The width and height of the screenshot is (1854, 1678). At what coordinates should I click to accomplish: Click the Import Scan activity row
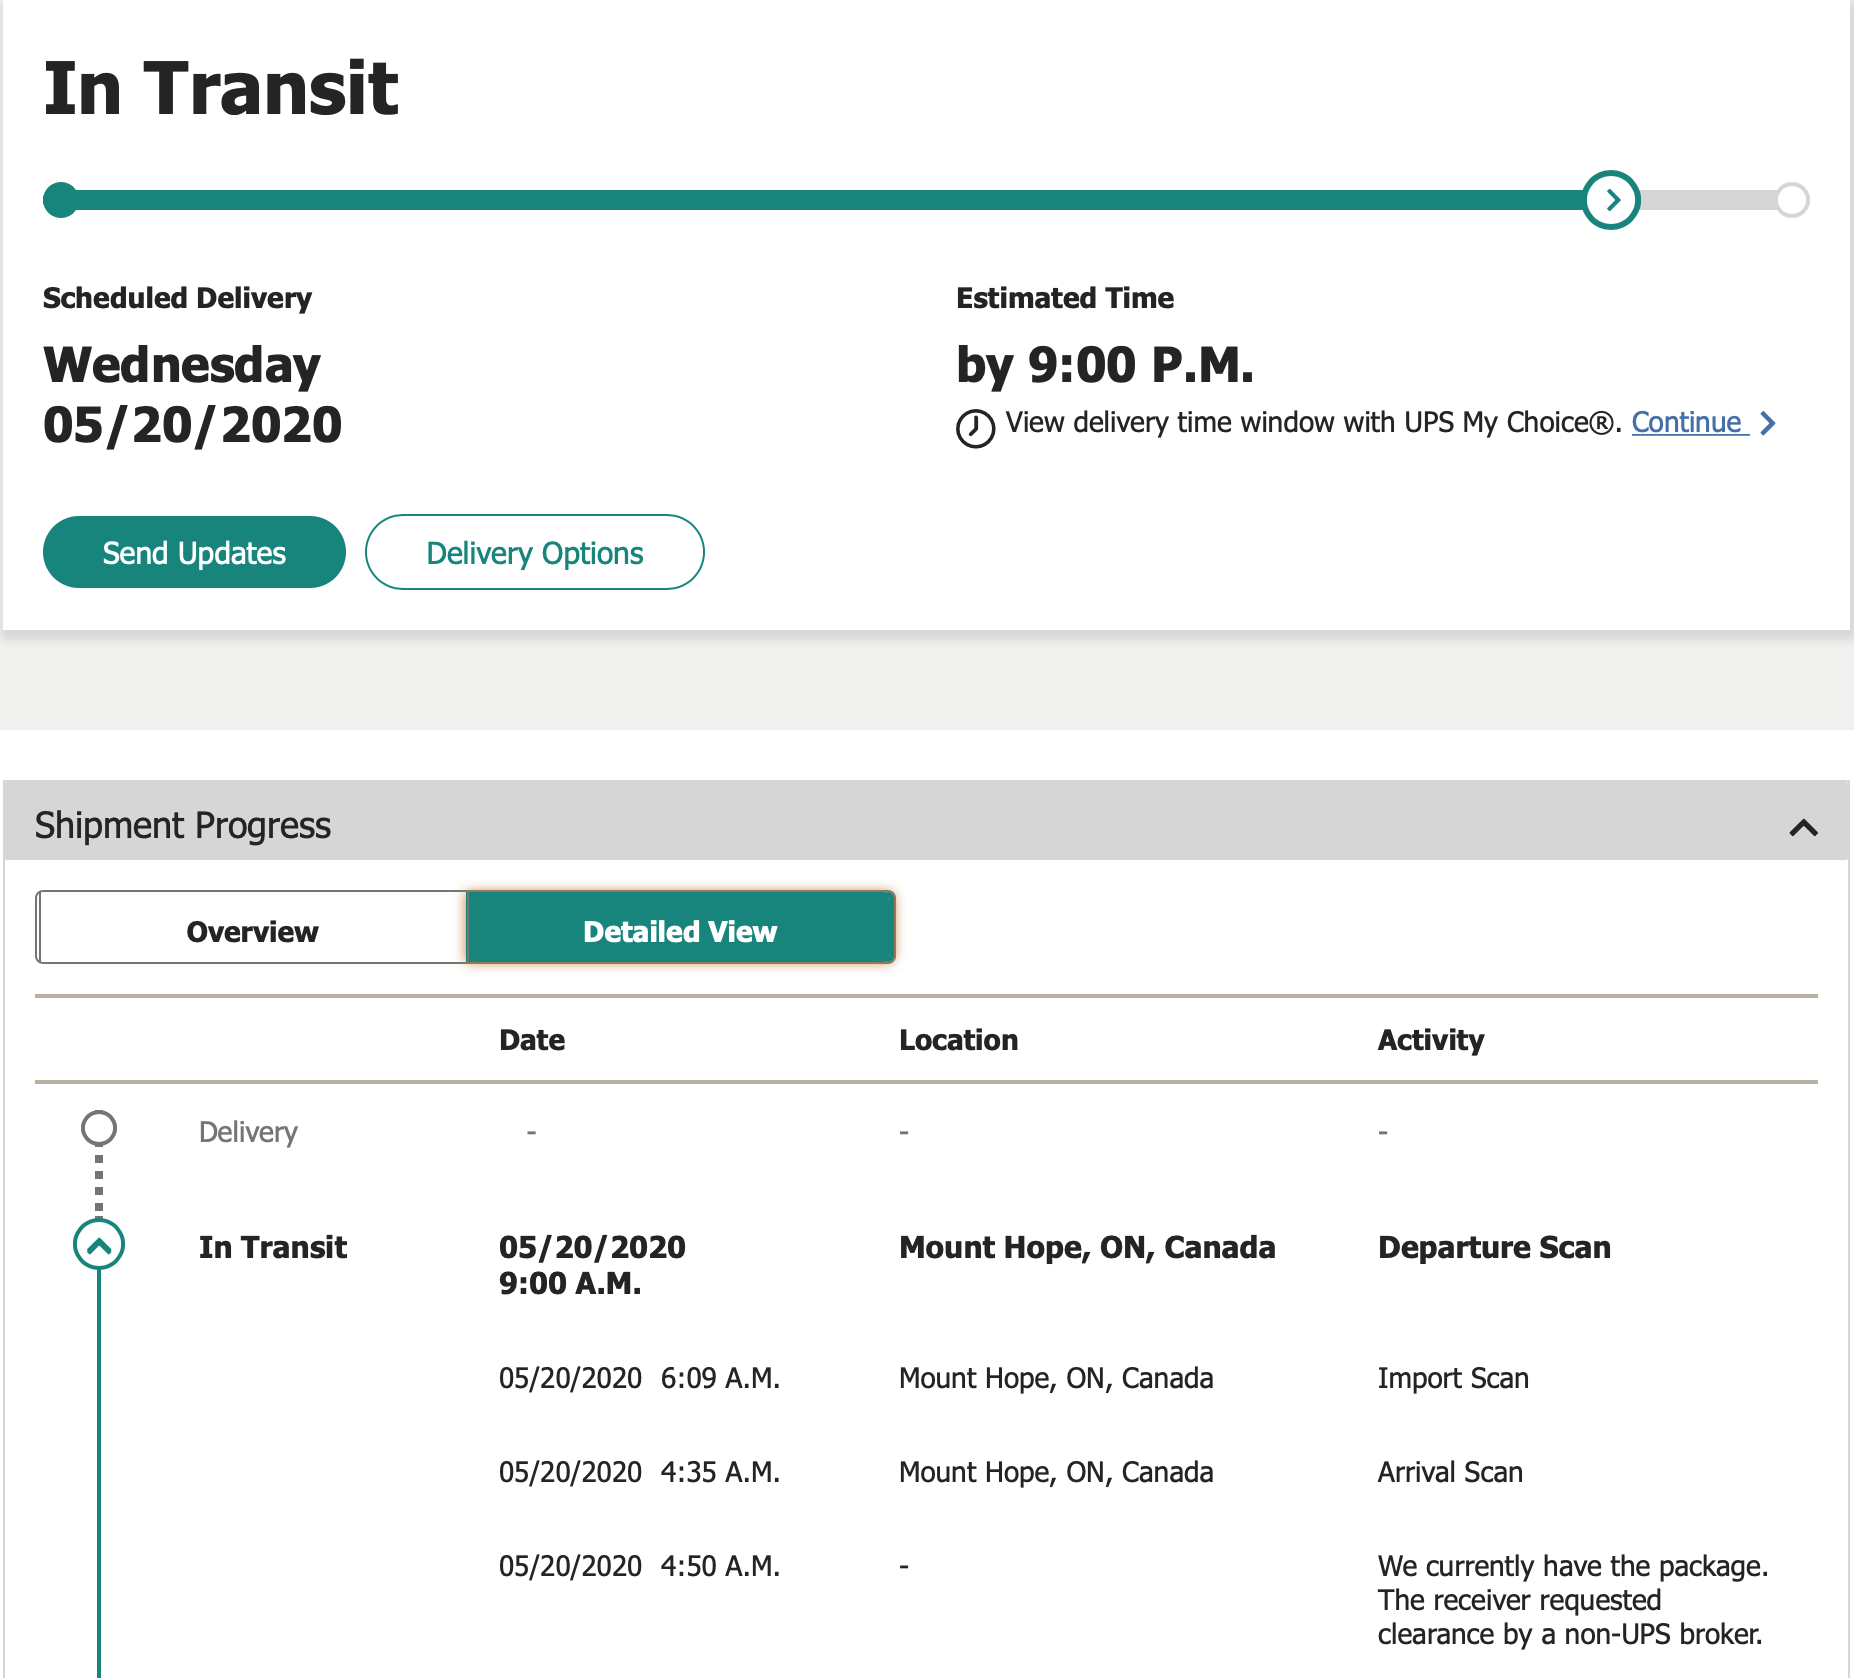(x=1453, y=1378)
